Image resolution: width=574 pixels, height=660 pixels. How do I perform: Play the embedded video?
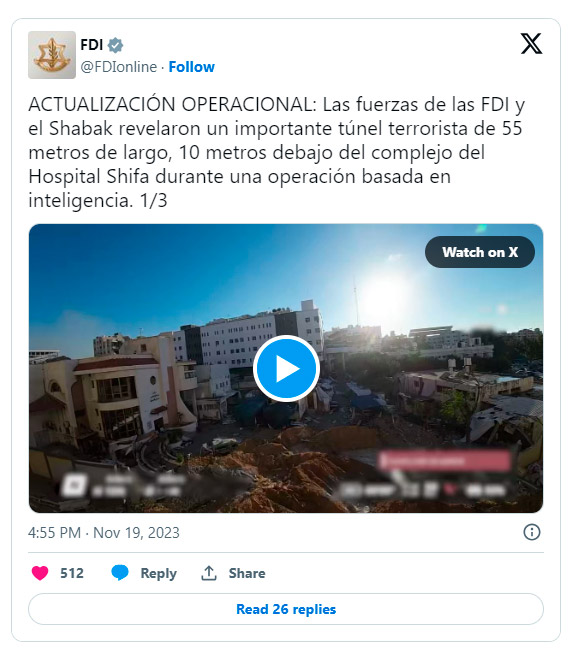pos(286,369)
